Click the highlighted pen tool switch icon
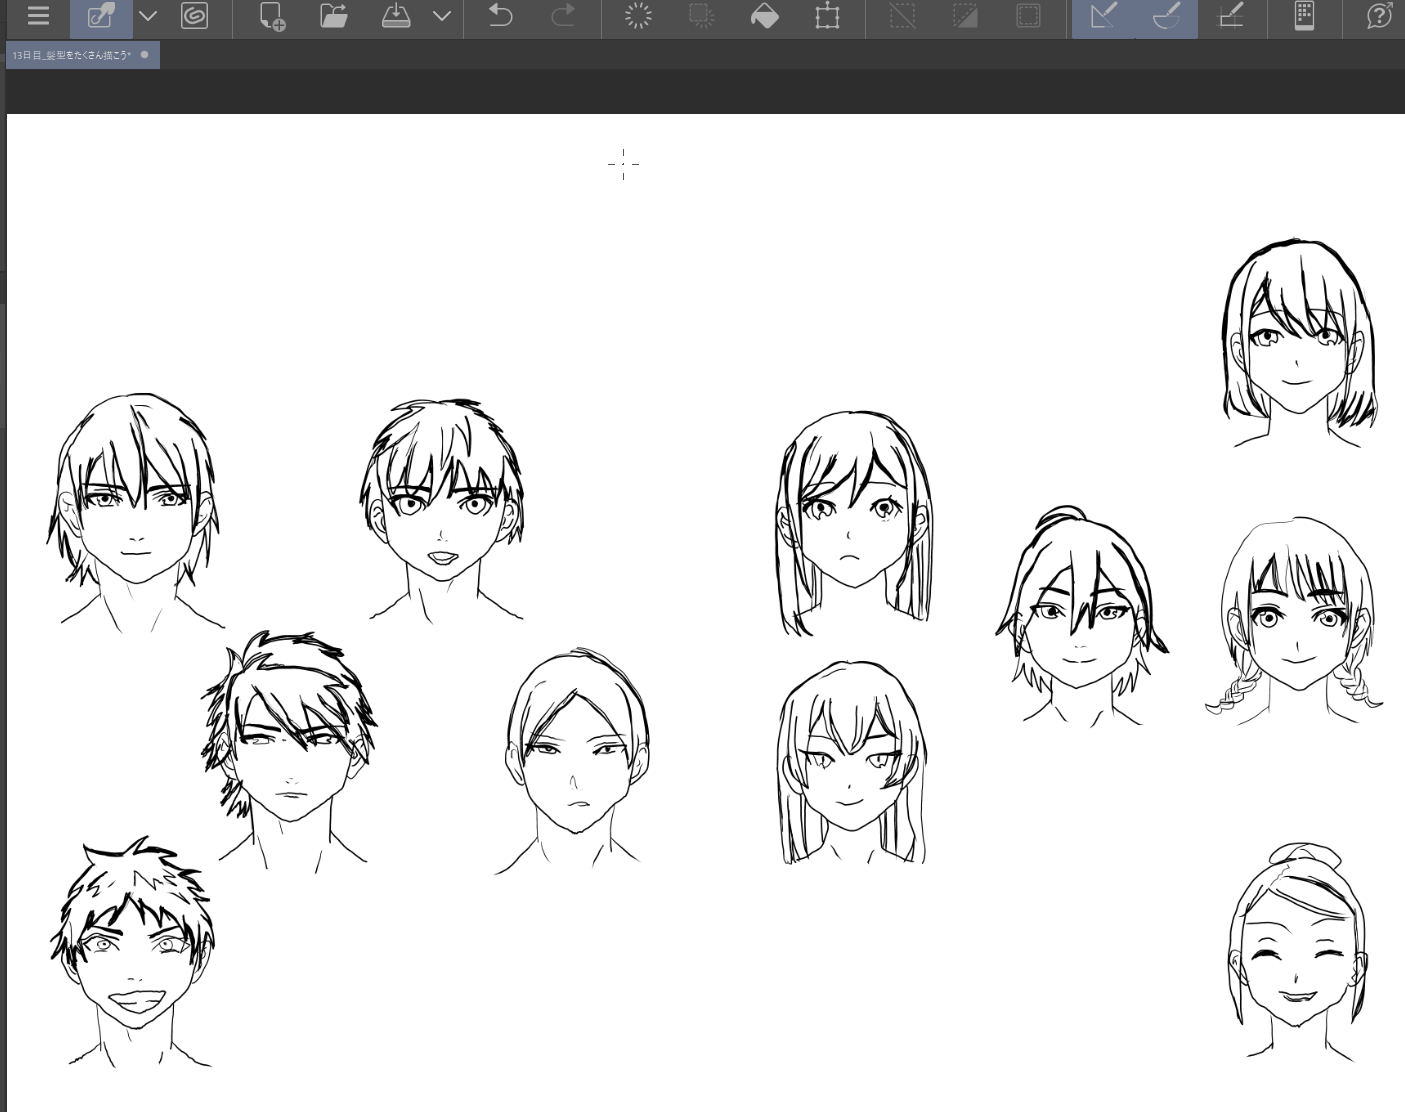 [x=101, y=17]
